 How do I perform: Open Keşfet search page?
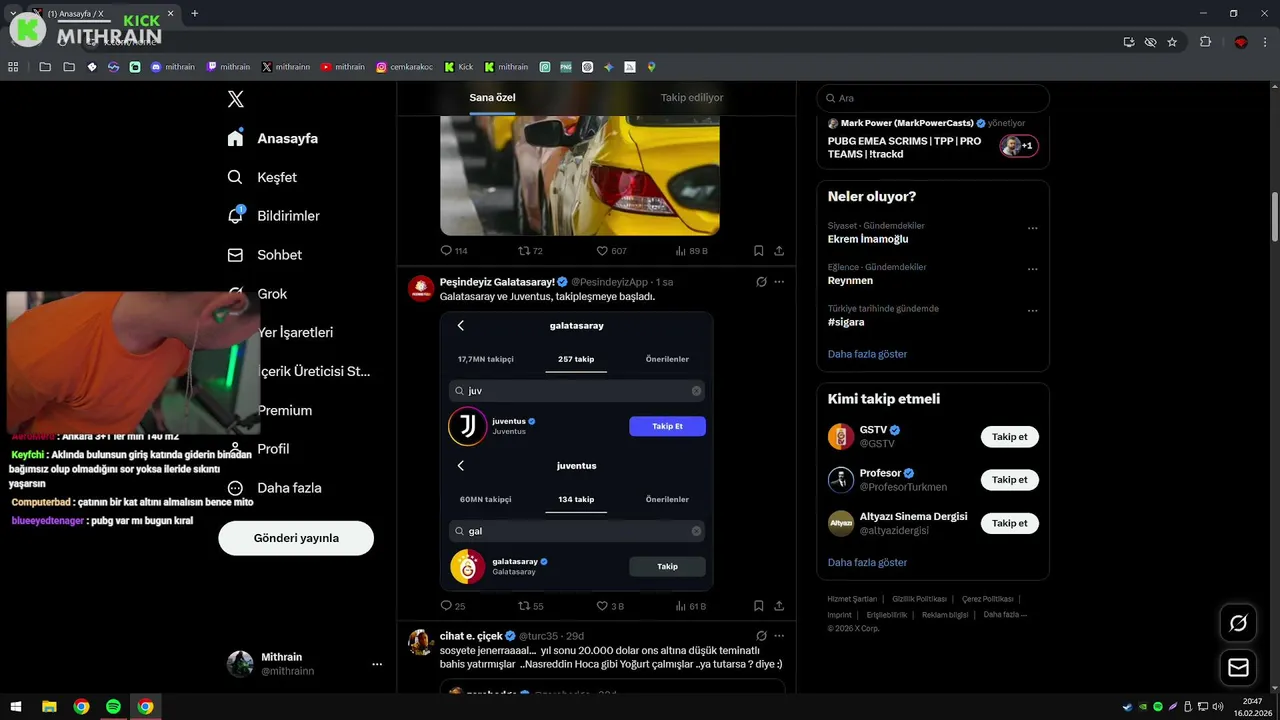pyautogui.click(x=262, y=177)
